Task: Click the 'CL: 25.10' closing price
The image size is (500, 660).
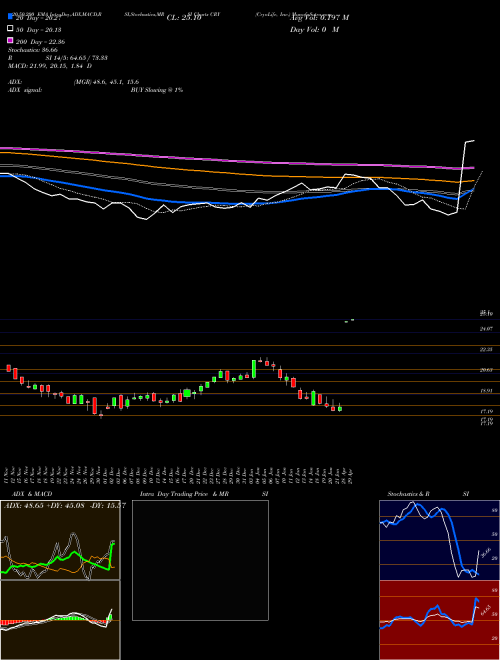Action: [184, 18]
